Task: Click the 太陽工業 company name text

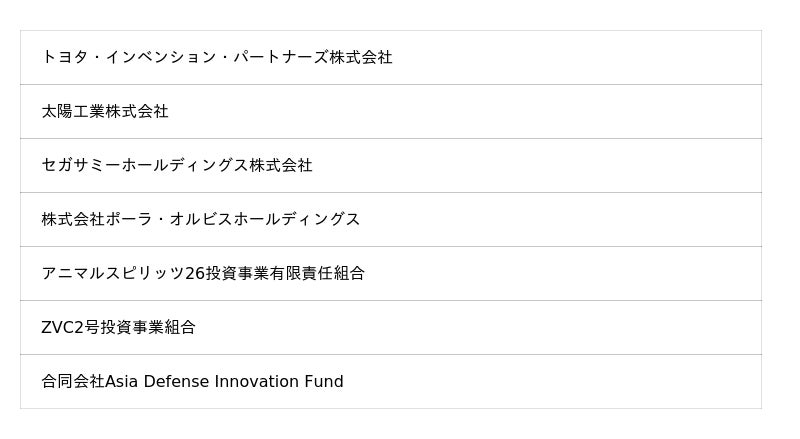Action: (73, 111)
